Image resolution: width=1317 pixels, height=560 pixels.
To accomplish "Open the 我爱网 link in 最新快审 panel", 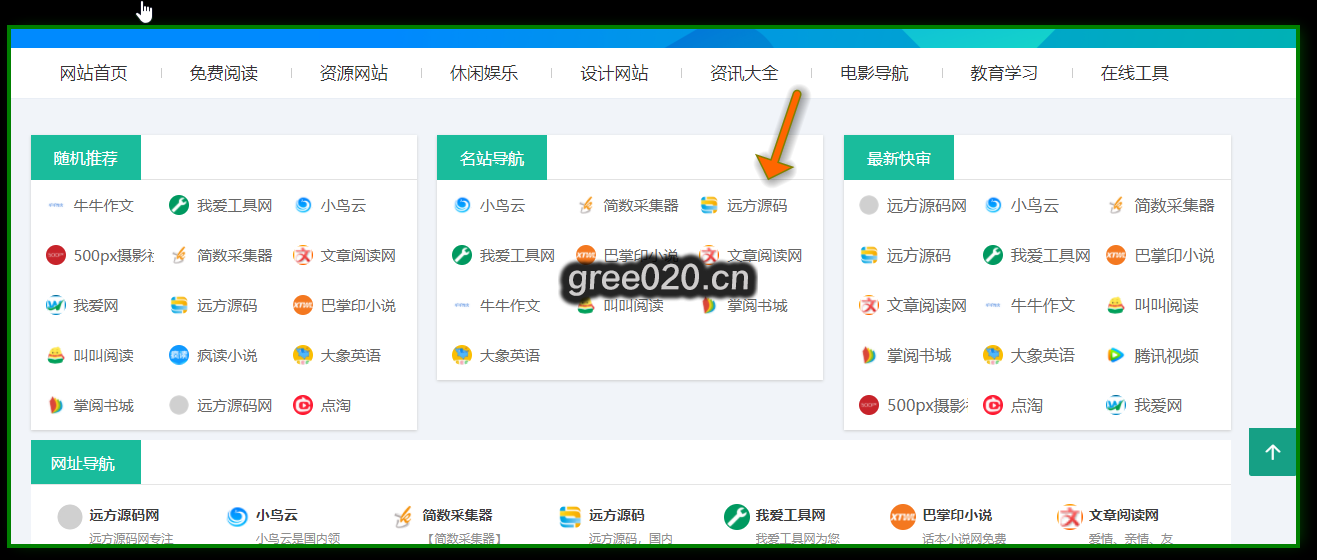I will (x=1158, y=405).
